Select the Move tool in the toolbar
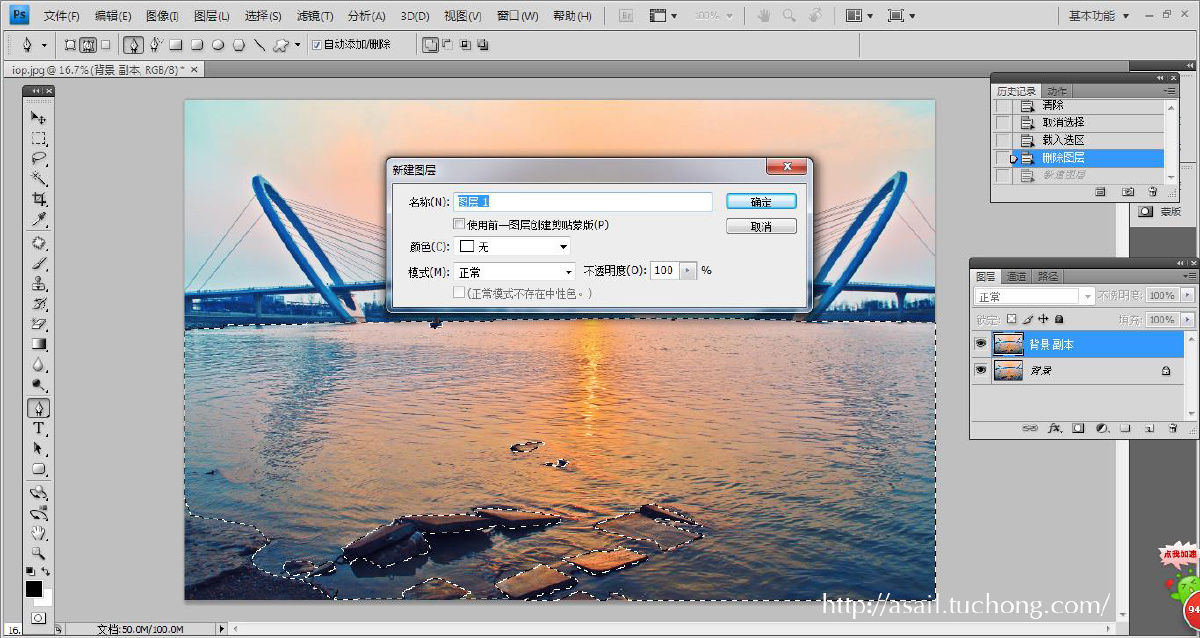This screenshot has height=638, width=1200. point(39,118)
